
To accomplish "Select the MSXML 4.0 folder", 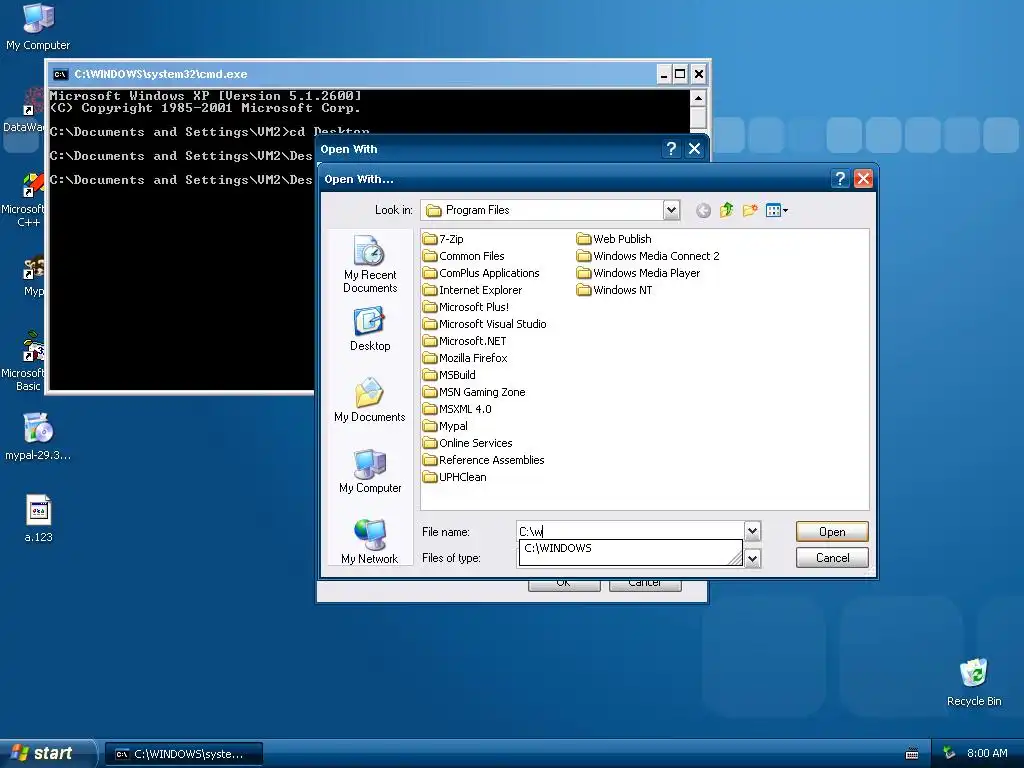I will pyautogui.click(x=457, y=409).
